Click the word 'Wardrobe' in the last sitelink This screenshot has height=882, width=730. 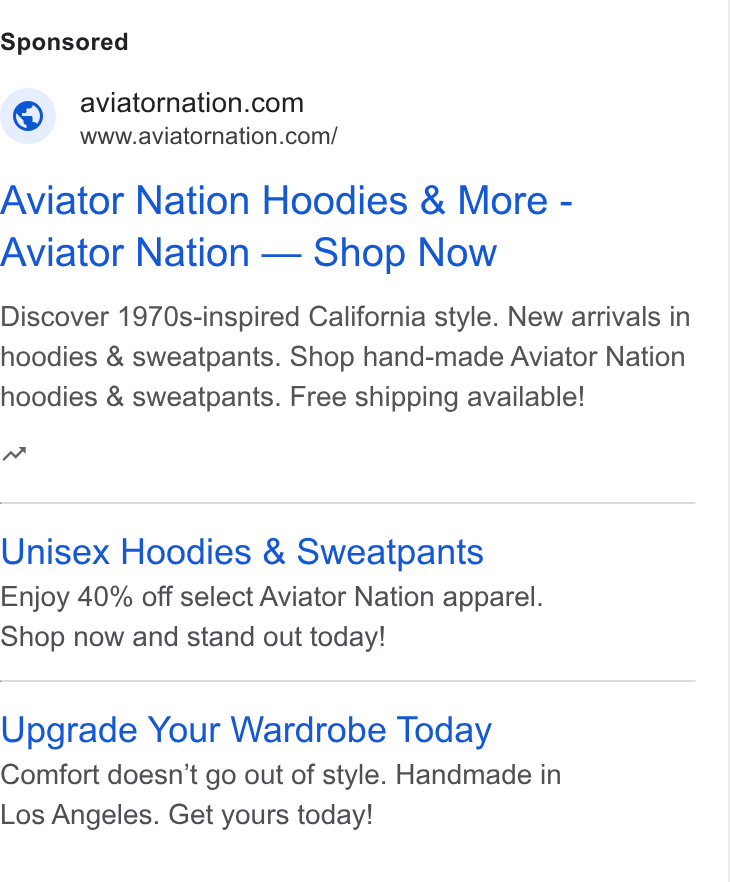(308, 730)
